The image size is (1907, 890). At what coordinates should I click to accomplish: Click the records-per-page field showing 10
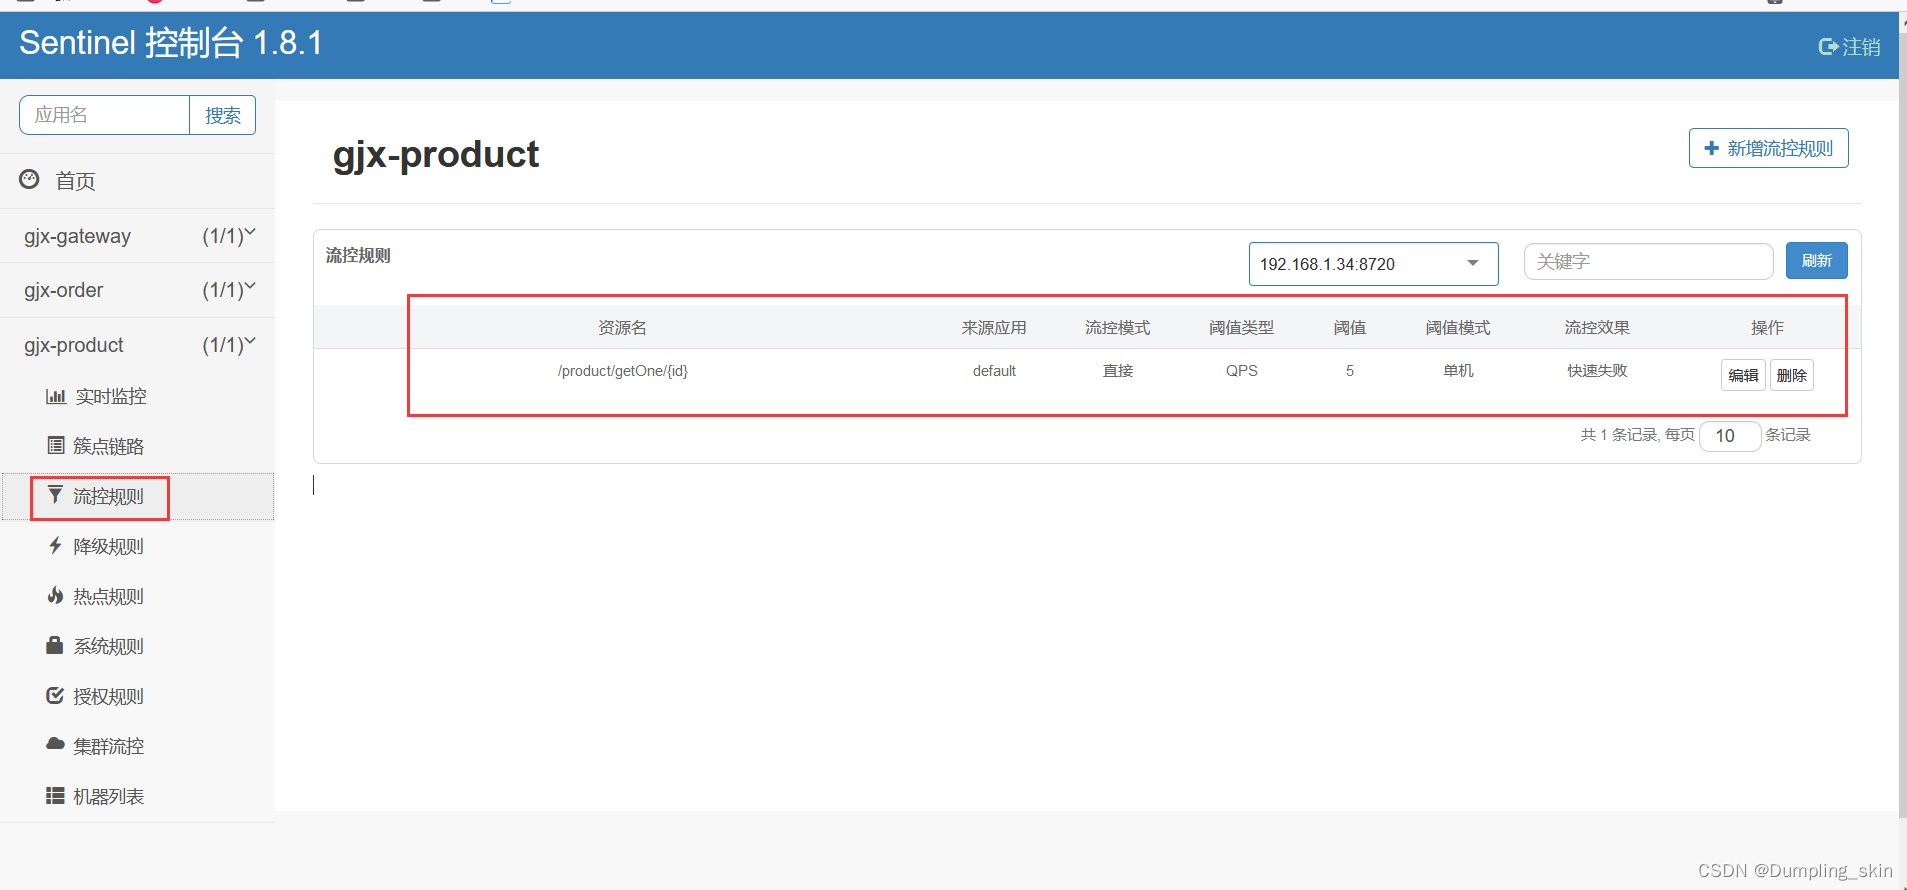pyautogui.click(x=1729, y=436)
